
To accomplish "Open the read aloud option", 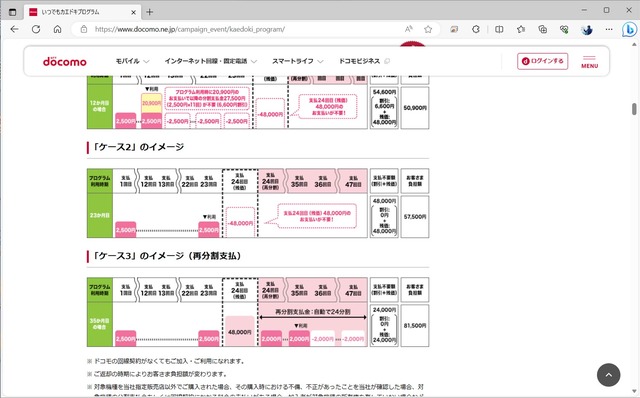I will pyautogui.click(x=409, y=29).
